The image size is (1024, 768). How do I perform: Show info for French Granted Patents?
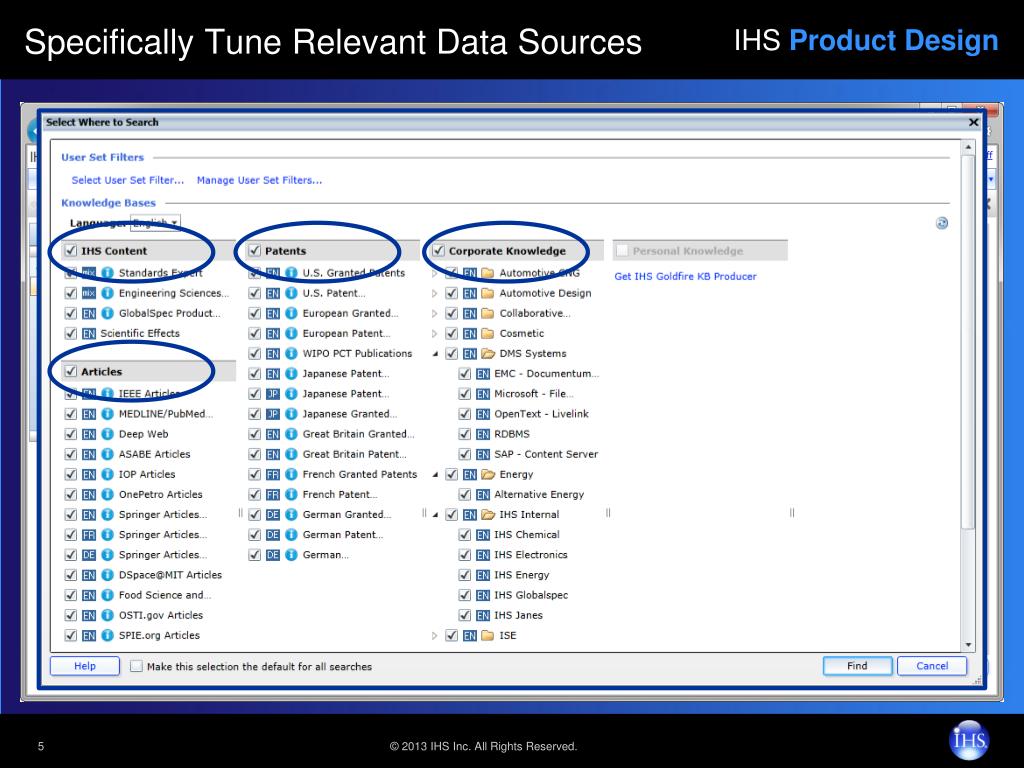(x=291, y=474)
